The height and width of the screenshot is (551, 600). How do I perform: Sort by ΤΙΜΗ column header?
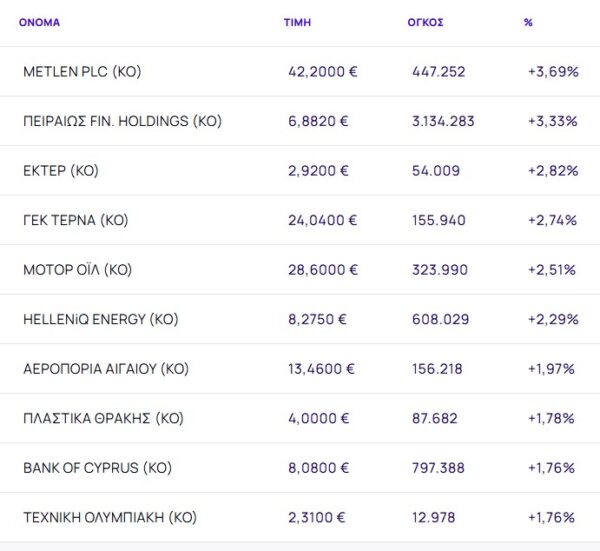tap(297, 22)
